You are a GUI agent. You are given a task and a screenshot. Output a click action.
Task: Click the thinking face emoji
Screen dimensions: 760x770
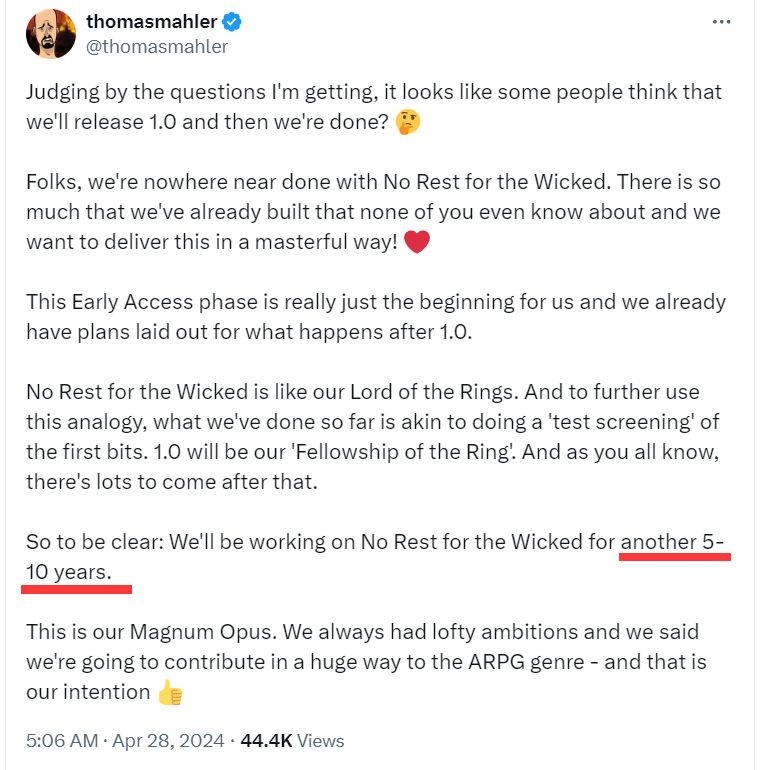click(x=408, y=123)
